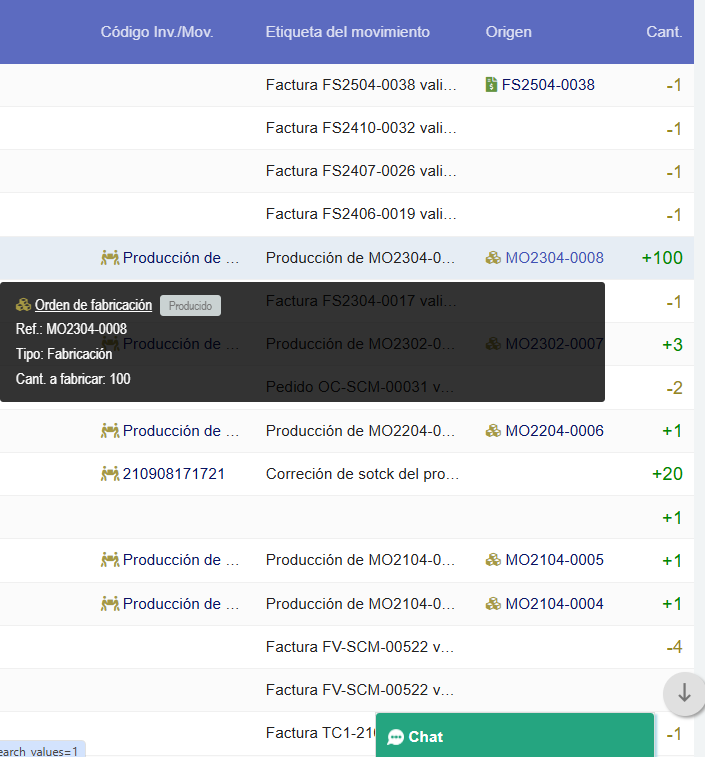Click the movement icon in the MO2304-0008 row
The image size is (705, 757).
110,258
